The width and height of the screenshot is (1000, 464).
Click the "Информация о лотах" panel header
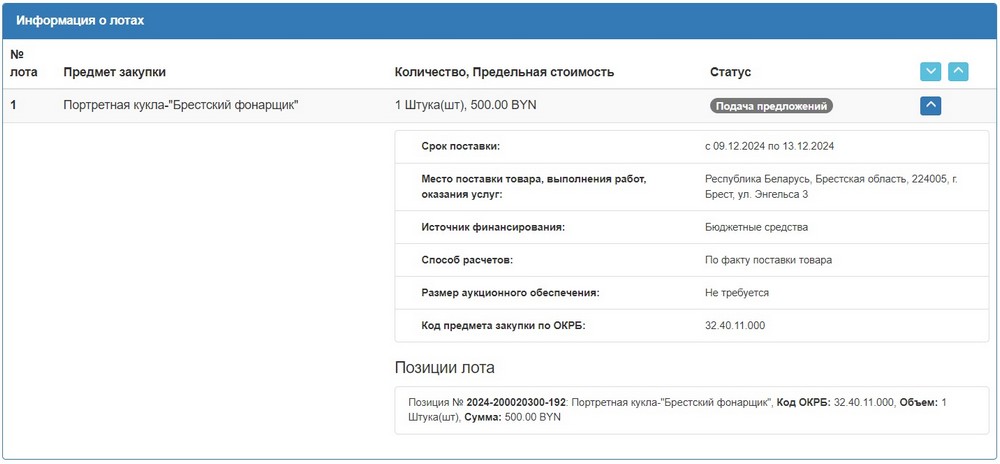[80, 20]
